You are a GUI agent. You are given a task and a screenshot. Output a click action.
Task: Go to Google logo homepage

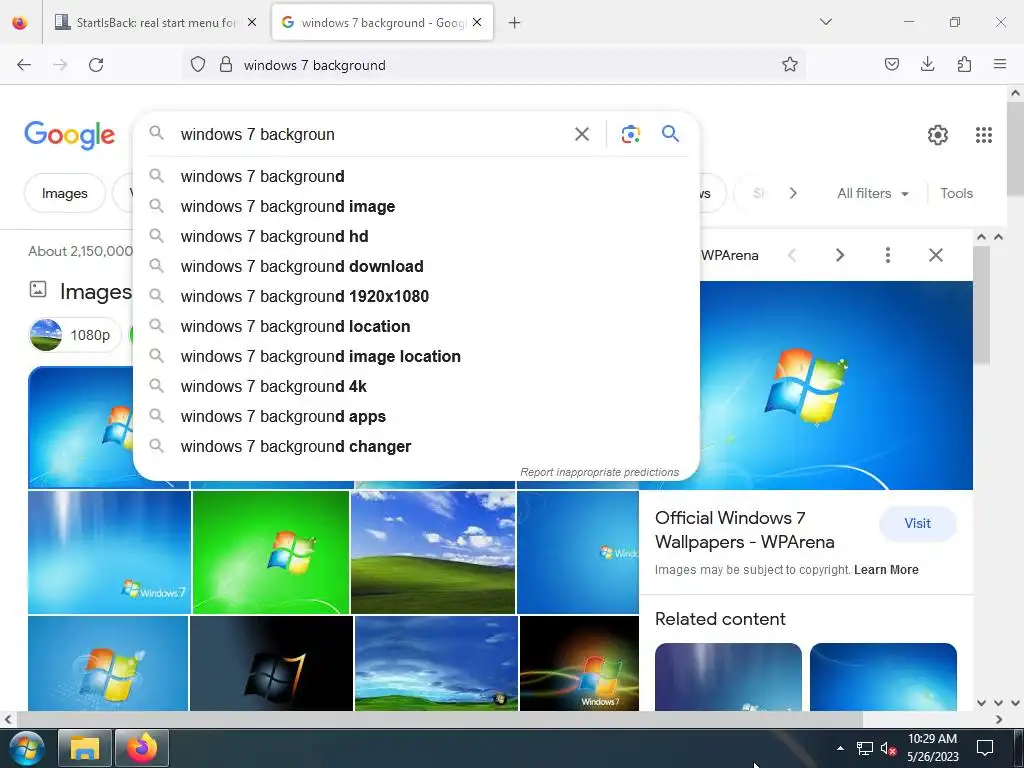pyautogui.click(x=70, y=135)
